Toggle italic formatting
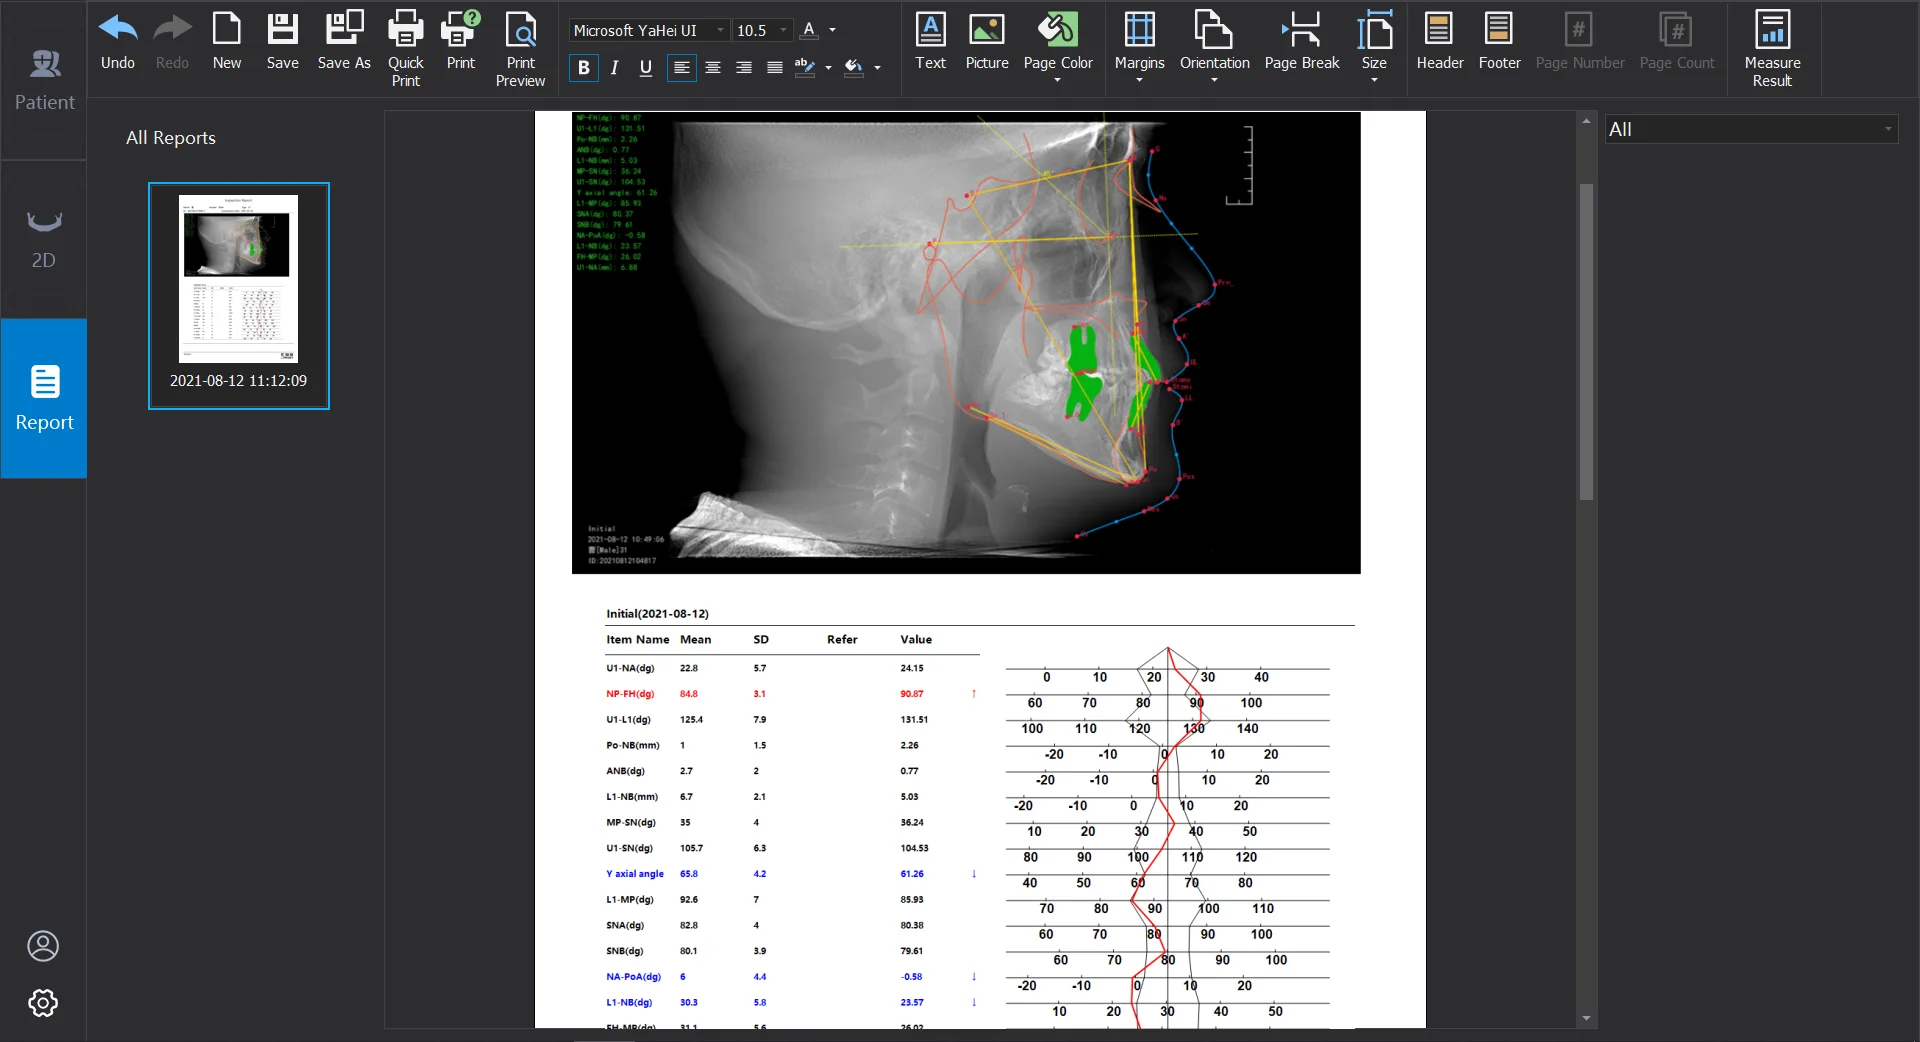Screen dimensions: 1920x1042 coord(615,68)
